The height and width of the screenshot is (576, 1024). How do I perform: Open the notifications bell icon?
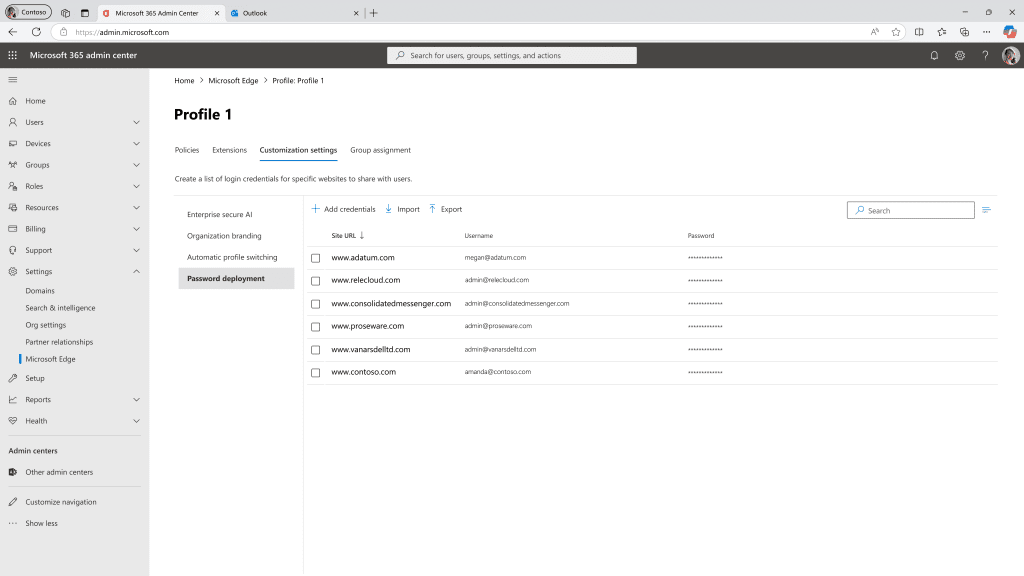tap(934, 56)
